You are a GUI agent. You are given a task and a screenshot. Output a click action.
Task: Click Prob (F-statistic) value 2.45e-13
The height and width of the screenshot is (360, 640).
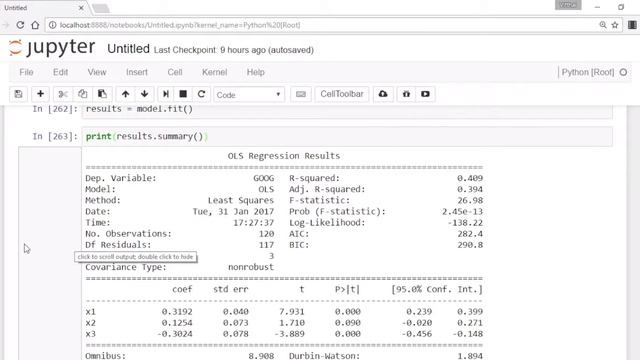(x=462, y=211)
